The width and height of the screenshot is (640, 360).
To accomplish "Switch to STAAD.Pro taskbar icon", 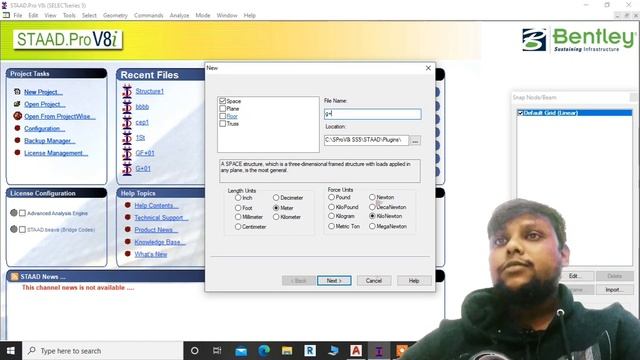I will tap(379, 351).
